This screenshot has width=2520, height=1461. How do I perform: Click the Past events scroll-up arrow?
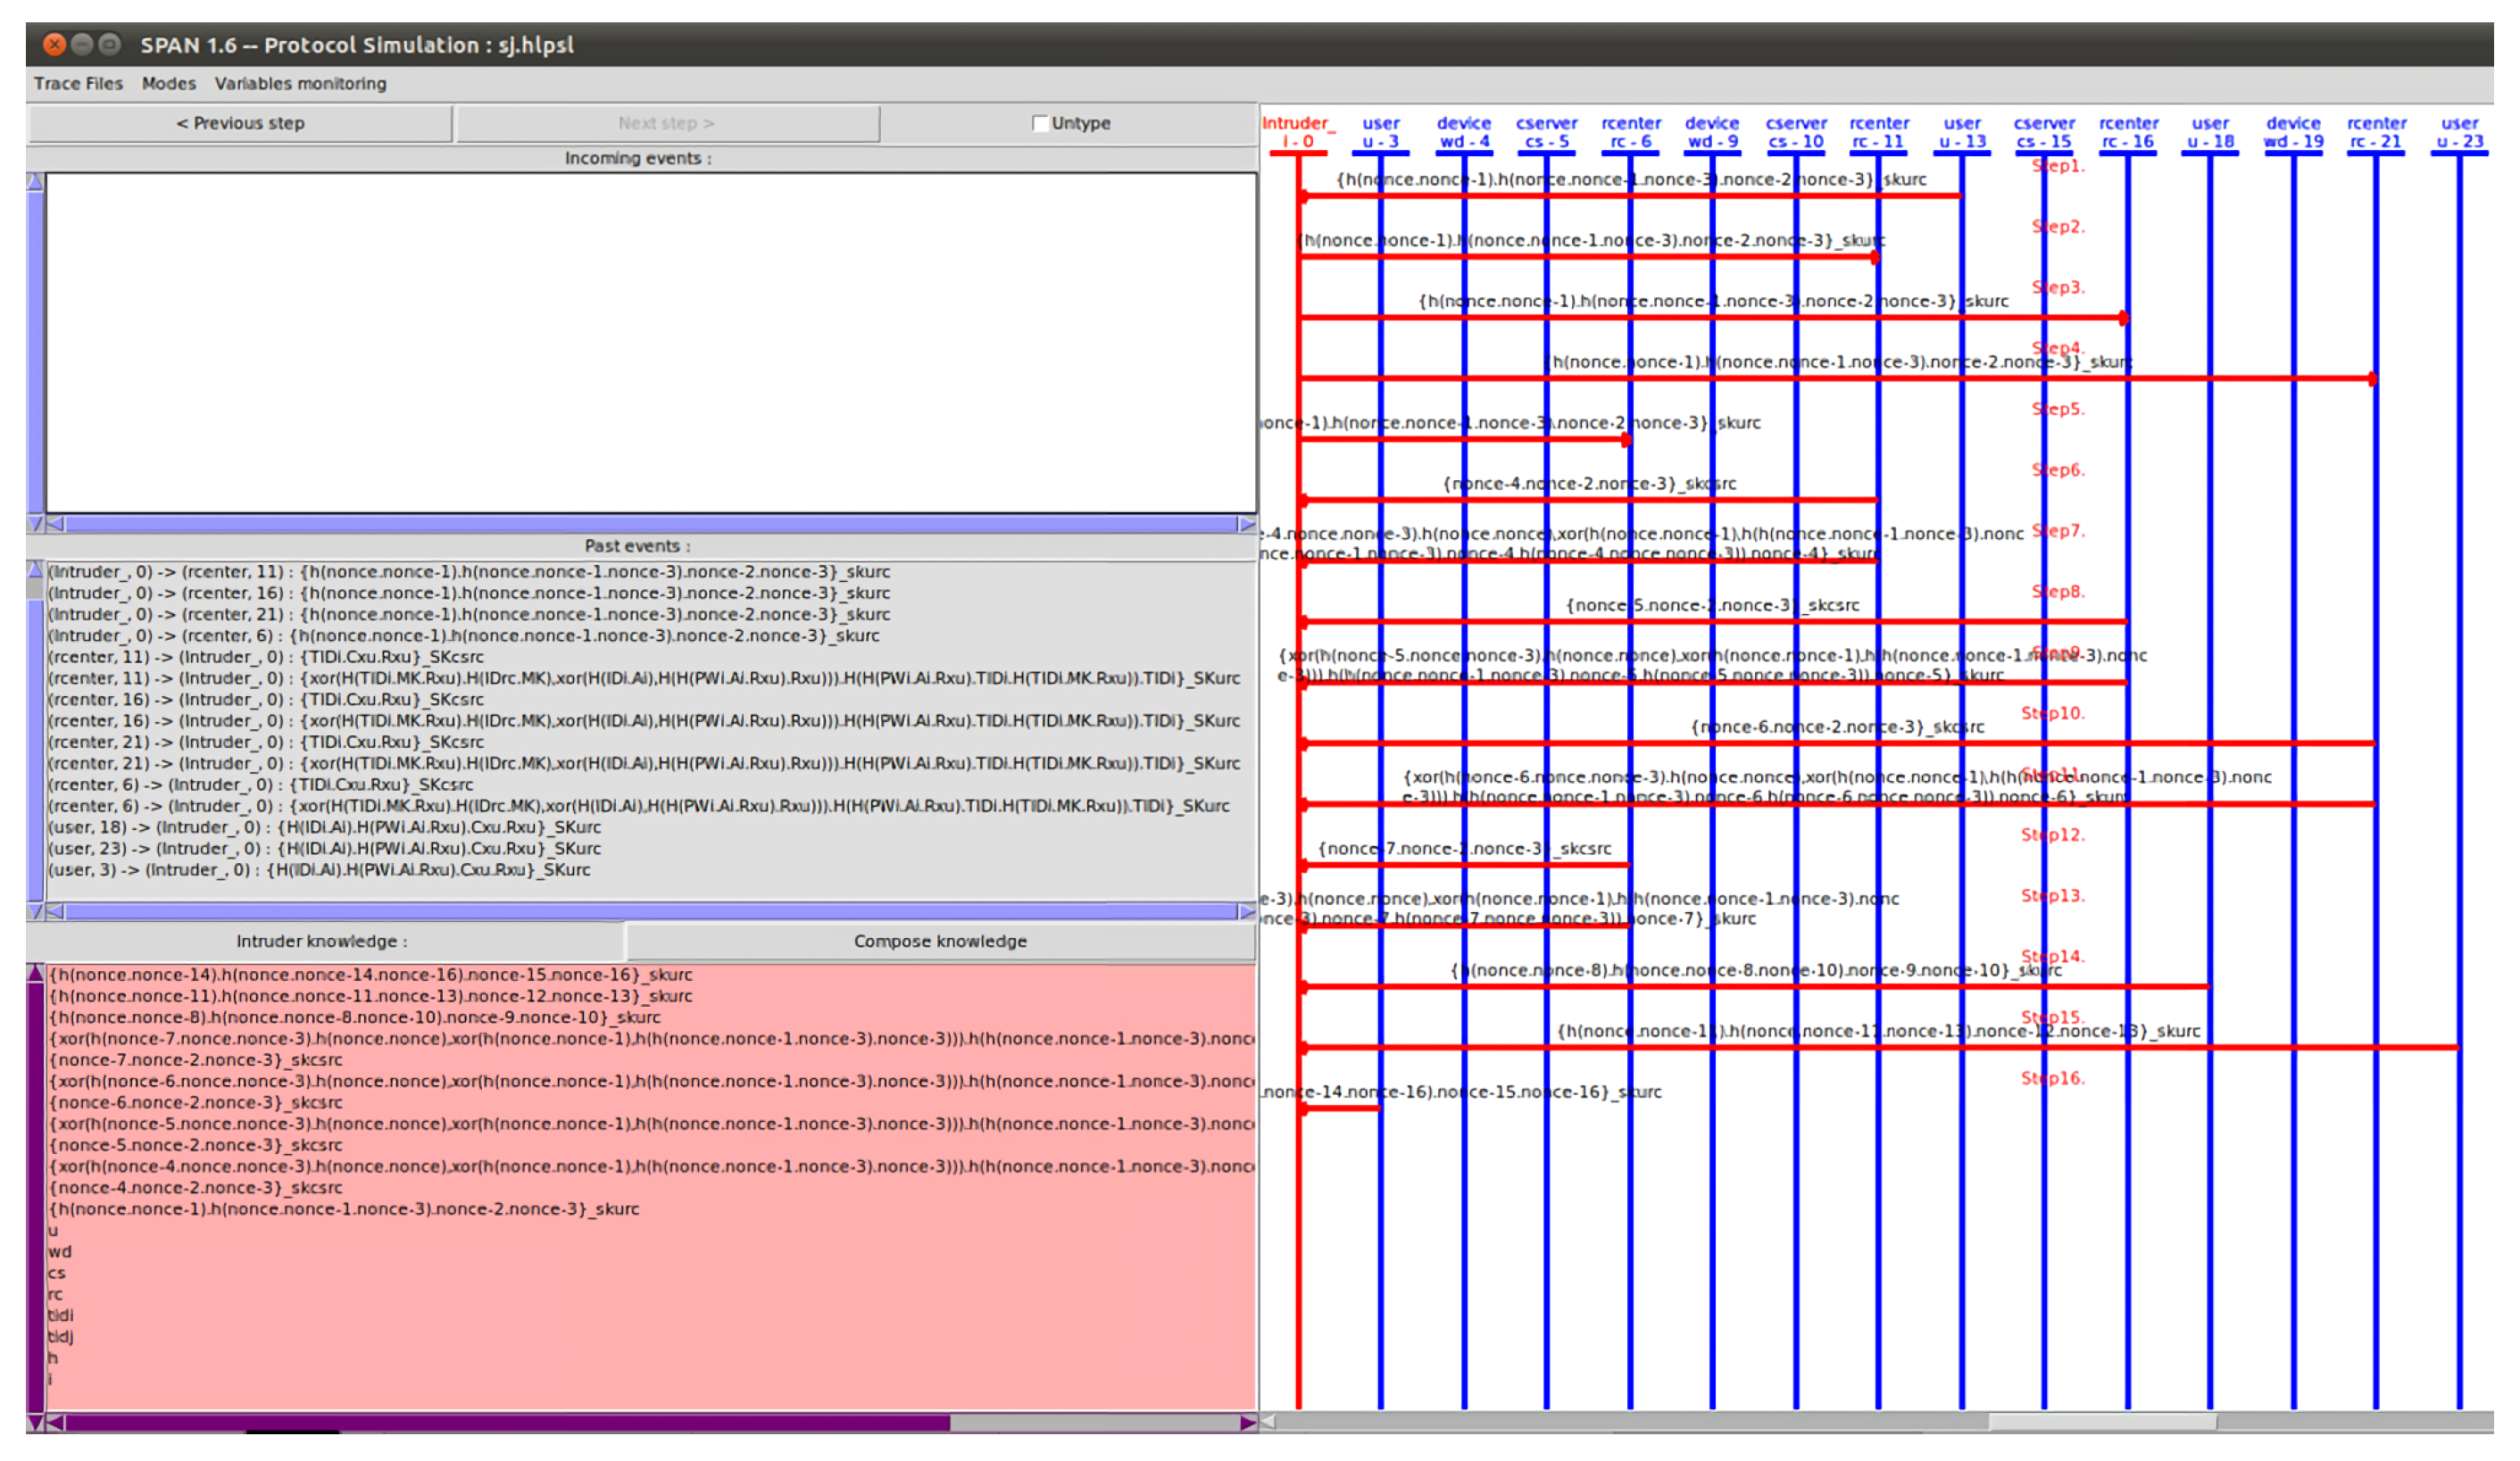[x=35, y=570]
